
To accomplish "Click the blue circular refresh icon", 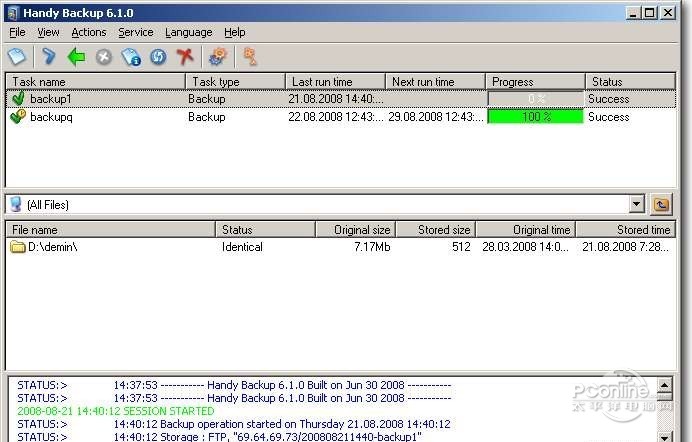I will pos(158,57).
